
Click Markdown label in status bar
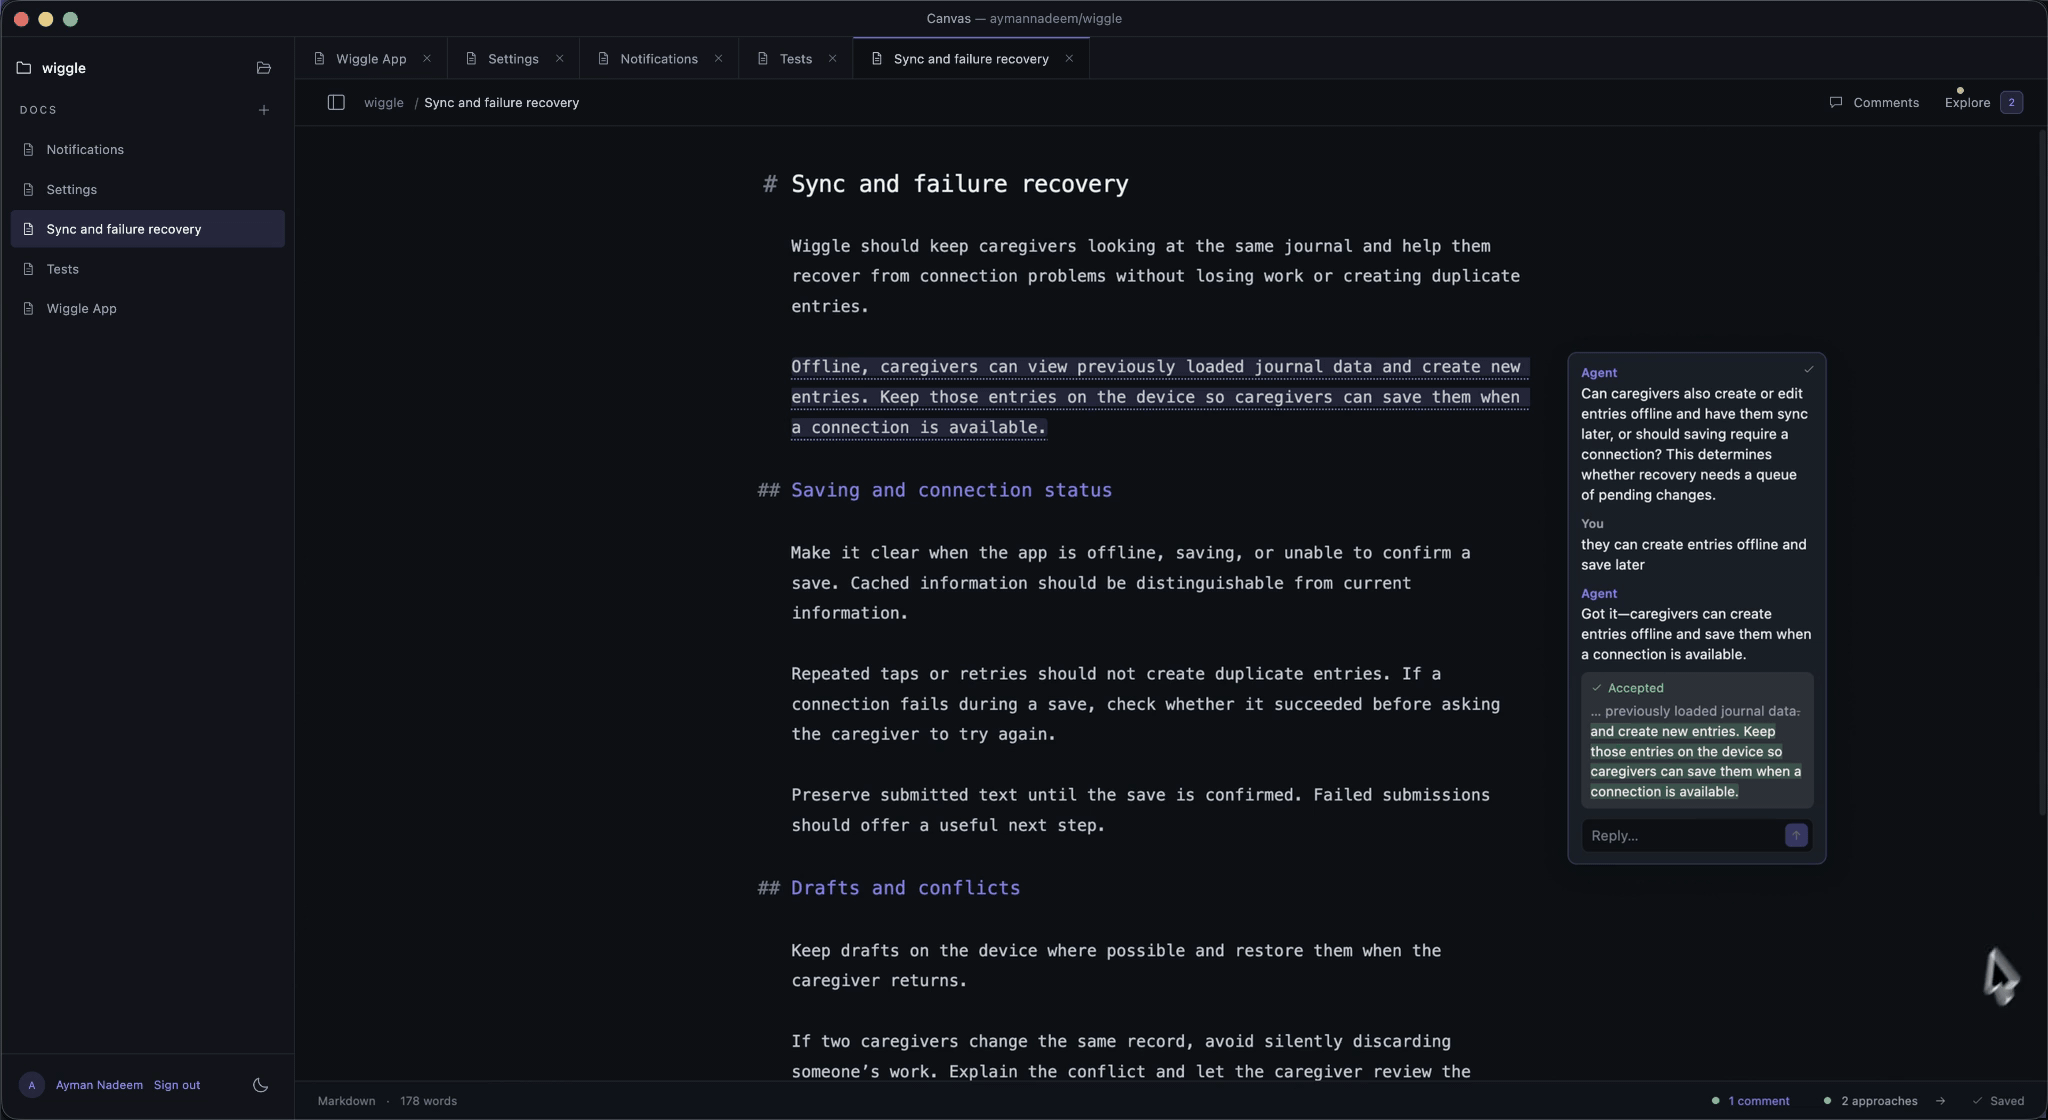(x=347, y=1101)
